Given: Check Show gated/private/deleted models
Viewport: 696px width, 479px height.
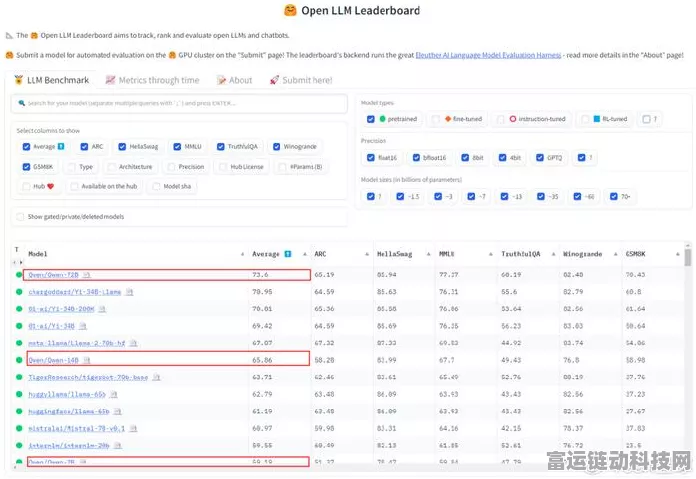Looking at the screenshot, I should point(20,217).
